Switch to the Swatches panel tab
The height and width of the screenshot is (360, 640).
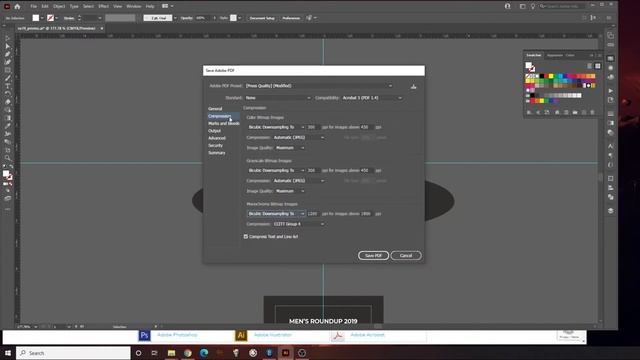click(533, 55)
